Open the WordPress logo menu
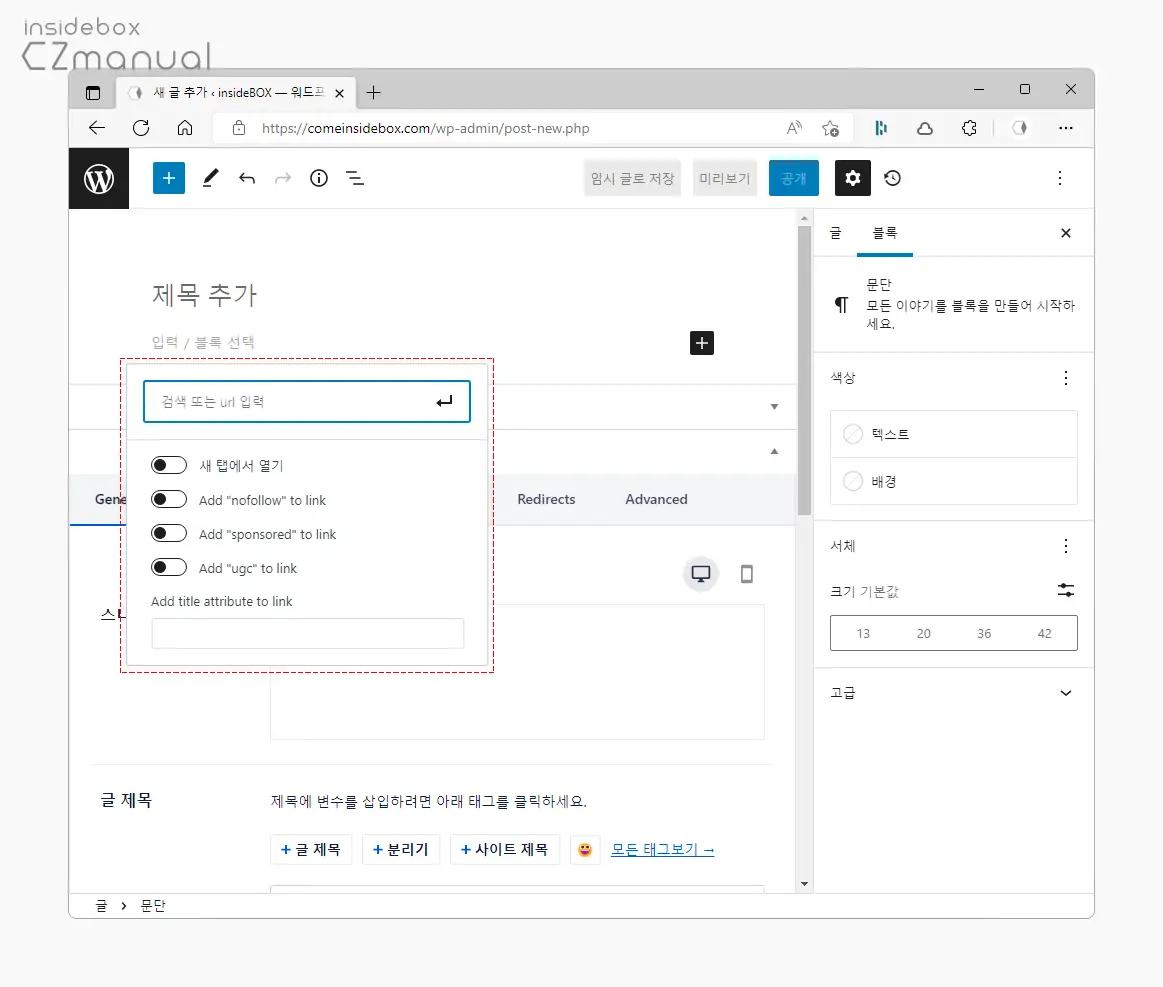 point(99,178)
